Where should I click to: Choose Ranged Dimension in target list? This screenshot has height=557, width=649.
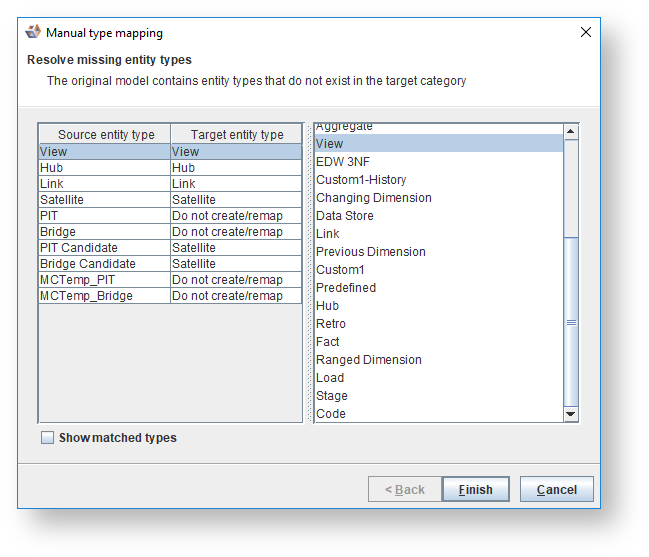pos(439,360)
